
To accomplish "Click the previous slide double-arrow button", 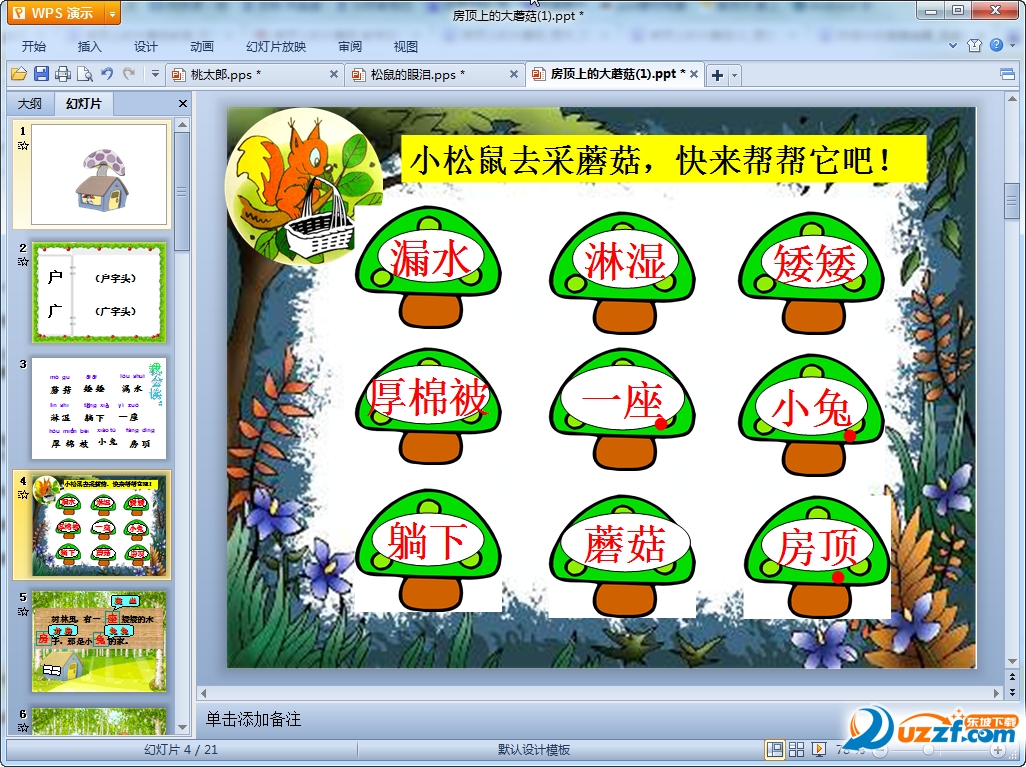I will 1013,678.
